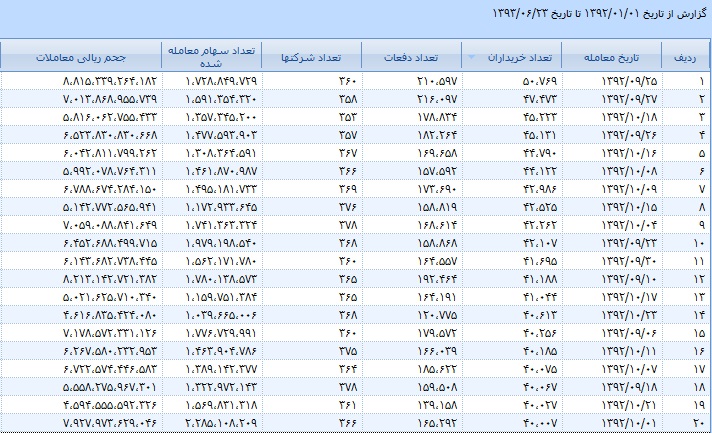This screenshot has height=433, width=712.
Task: Click the date cell ۱۳۹۲/۱۰/۰۹
Action: click(629, 189)
